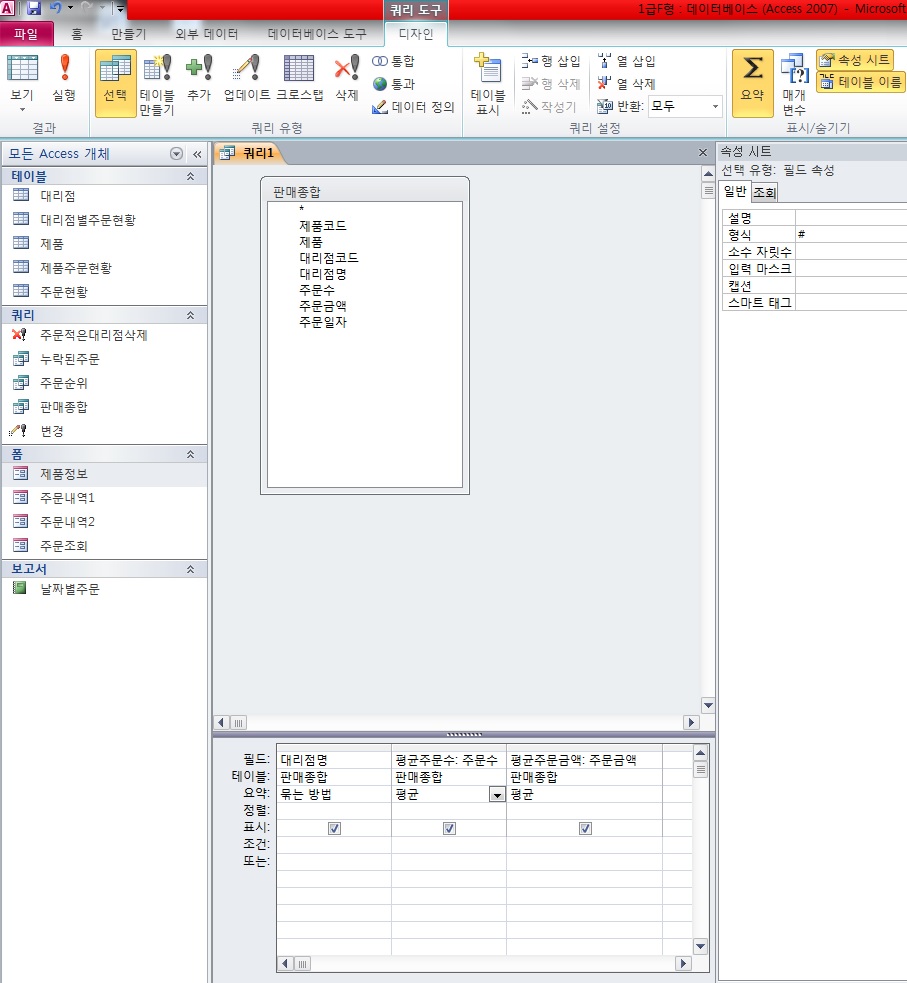Viewport: 907px width, 983px height.
Task: Switch to the 만들기 ribbon tab
Action: click(128, 34)
